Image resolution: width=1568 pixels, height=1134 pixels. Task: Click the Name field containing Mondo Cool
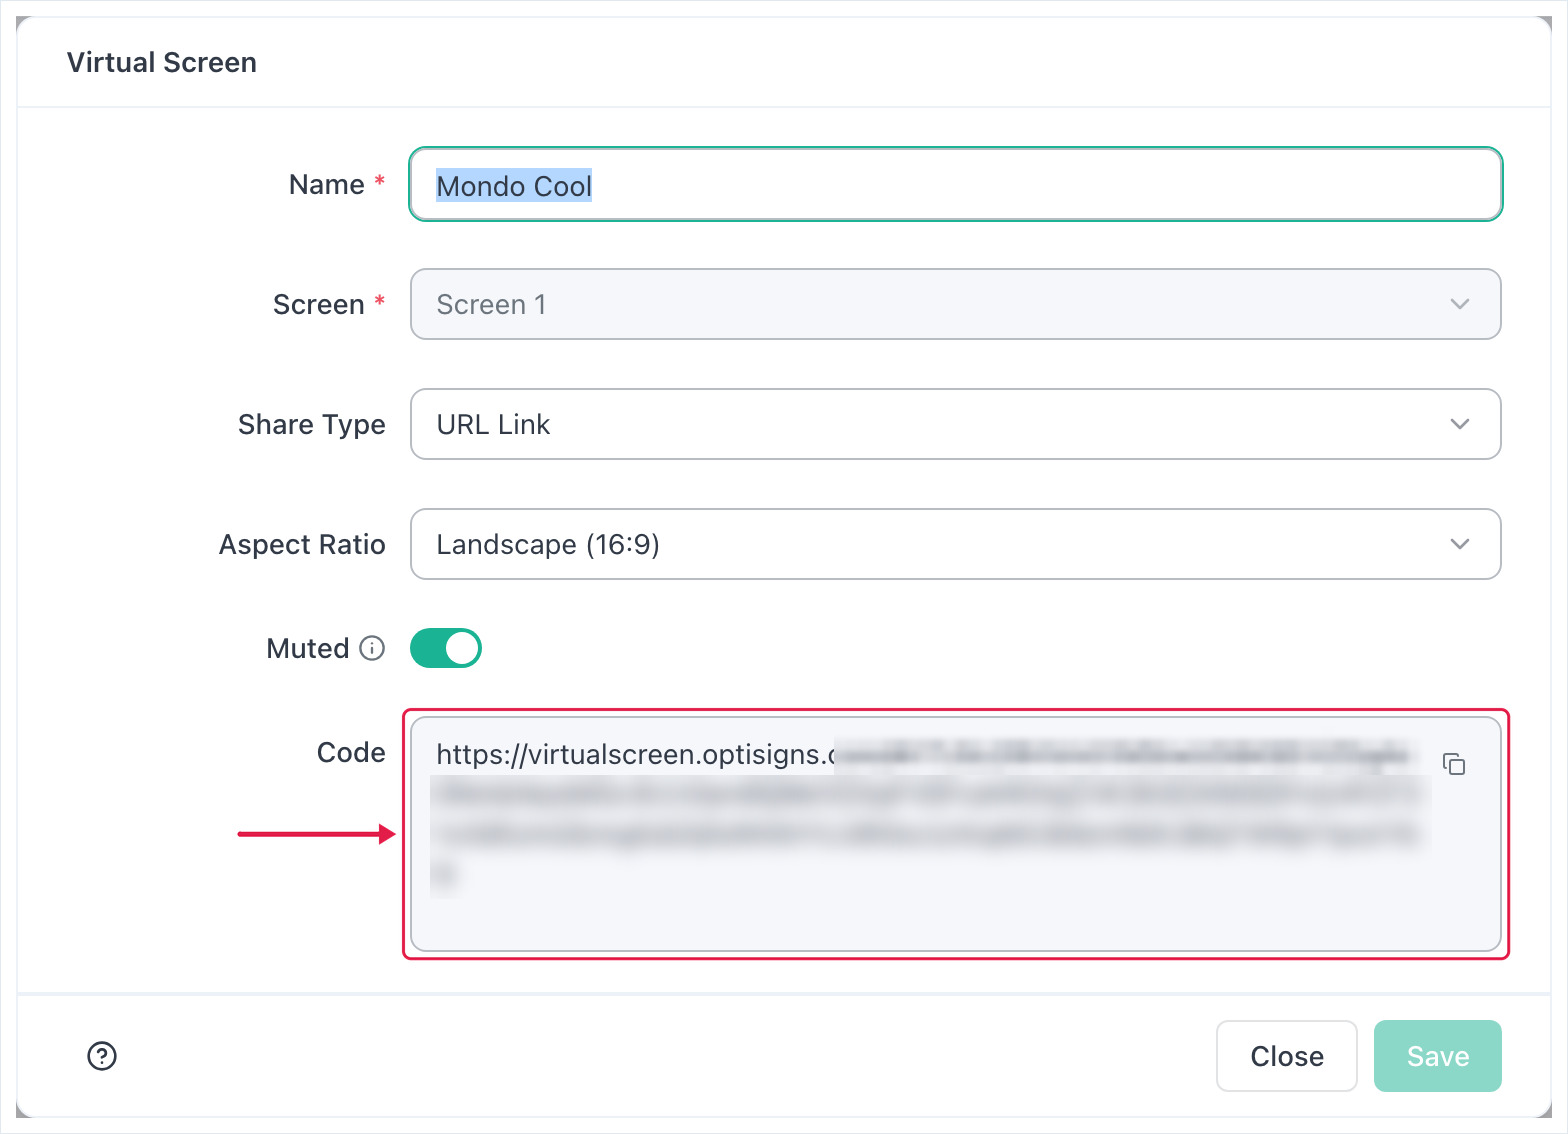coord(956,185)
